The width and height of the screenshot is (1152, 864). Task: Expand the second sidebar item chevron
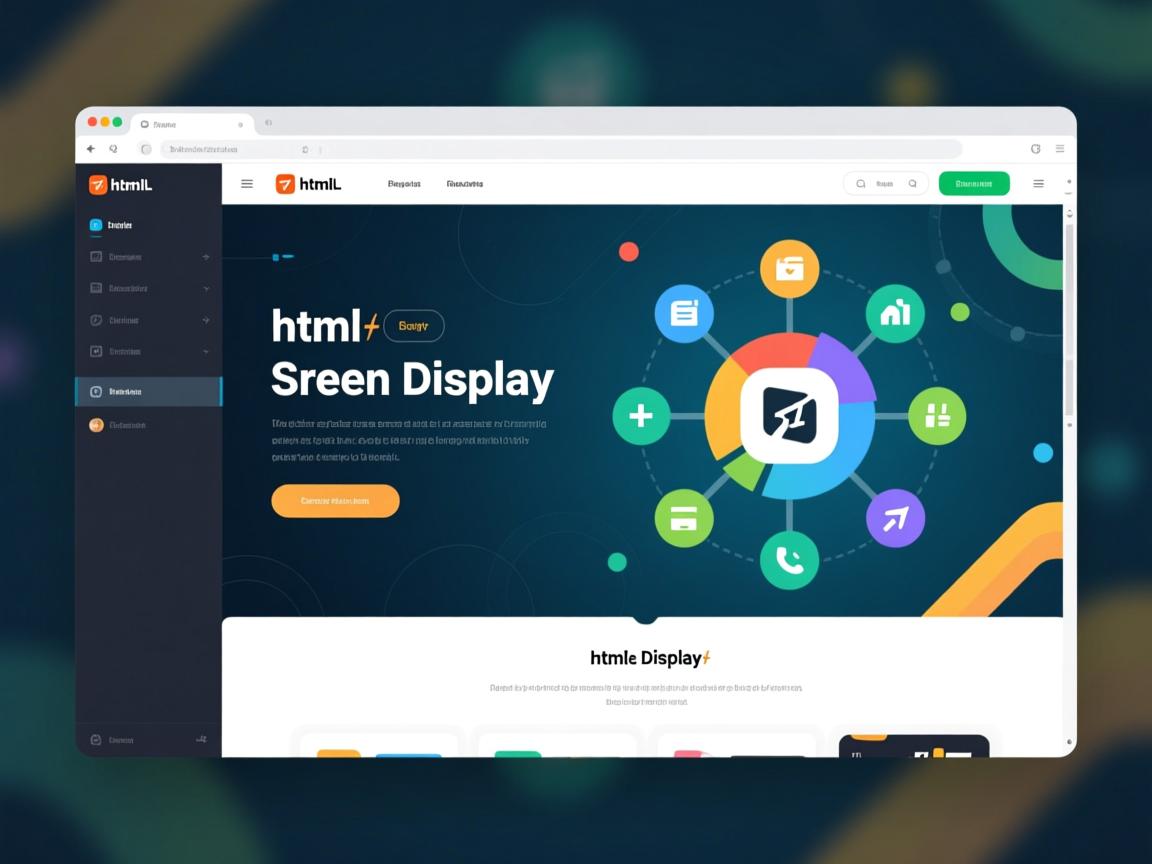click(206, 288)
